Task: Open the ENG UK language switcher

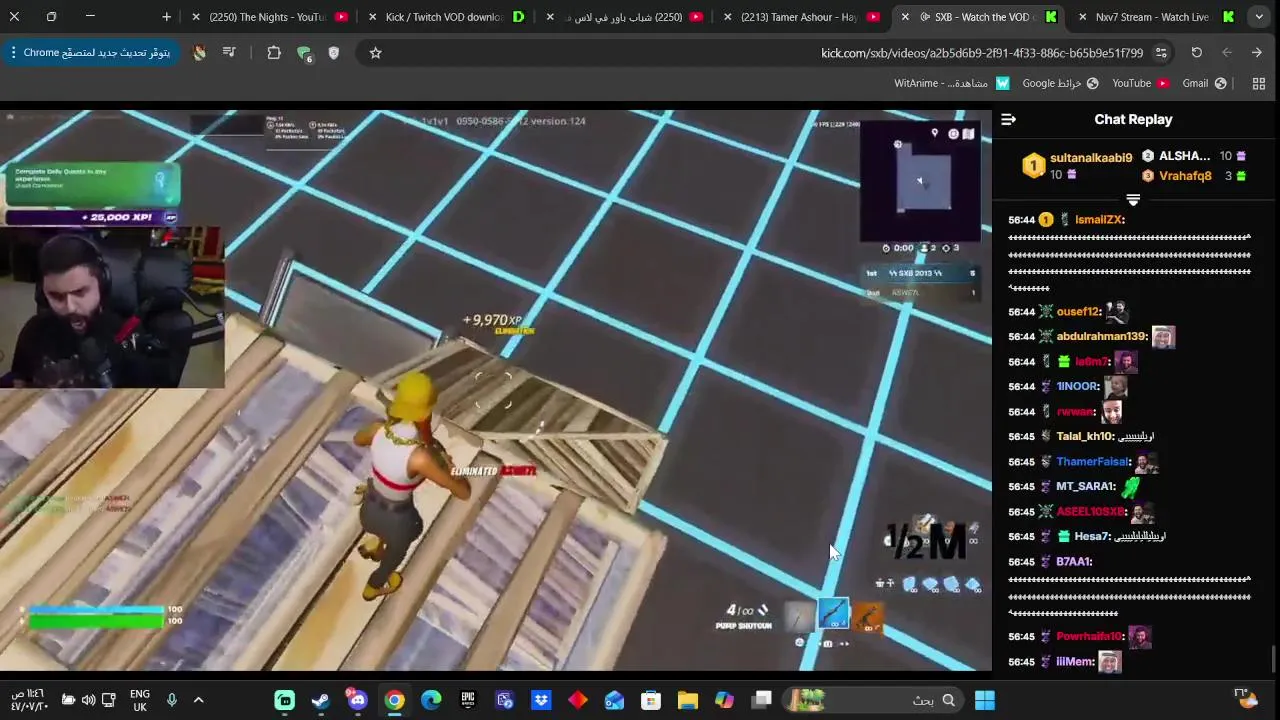Action: point(140,700)
